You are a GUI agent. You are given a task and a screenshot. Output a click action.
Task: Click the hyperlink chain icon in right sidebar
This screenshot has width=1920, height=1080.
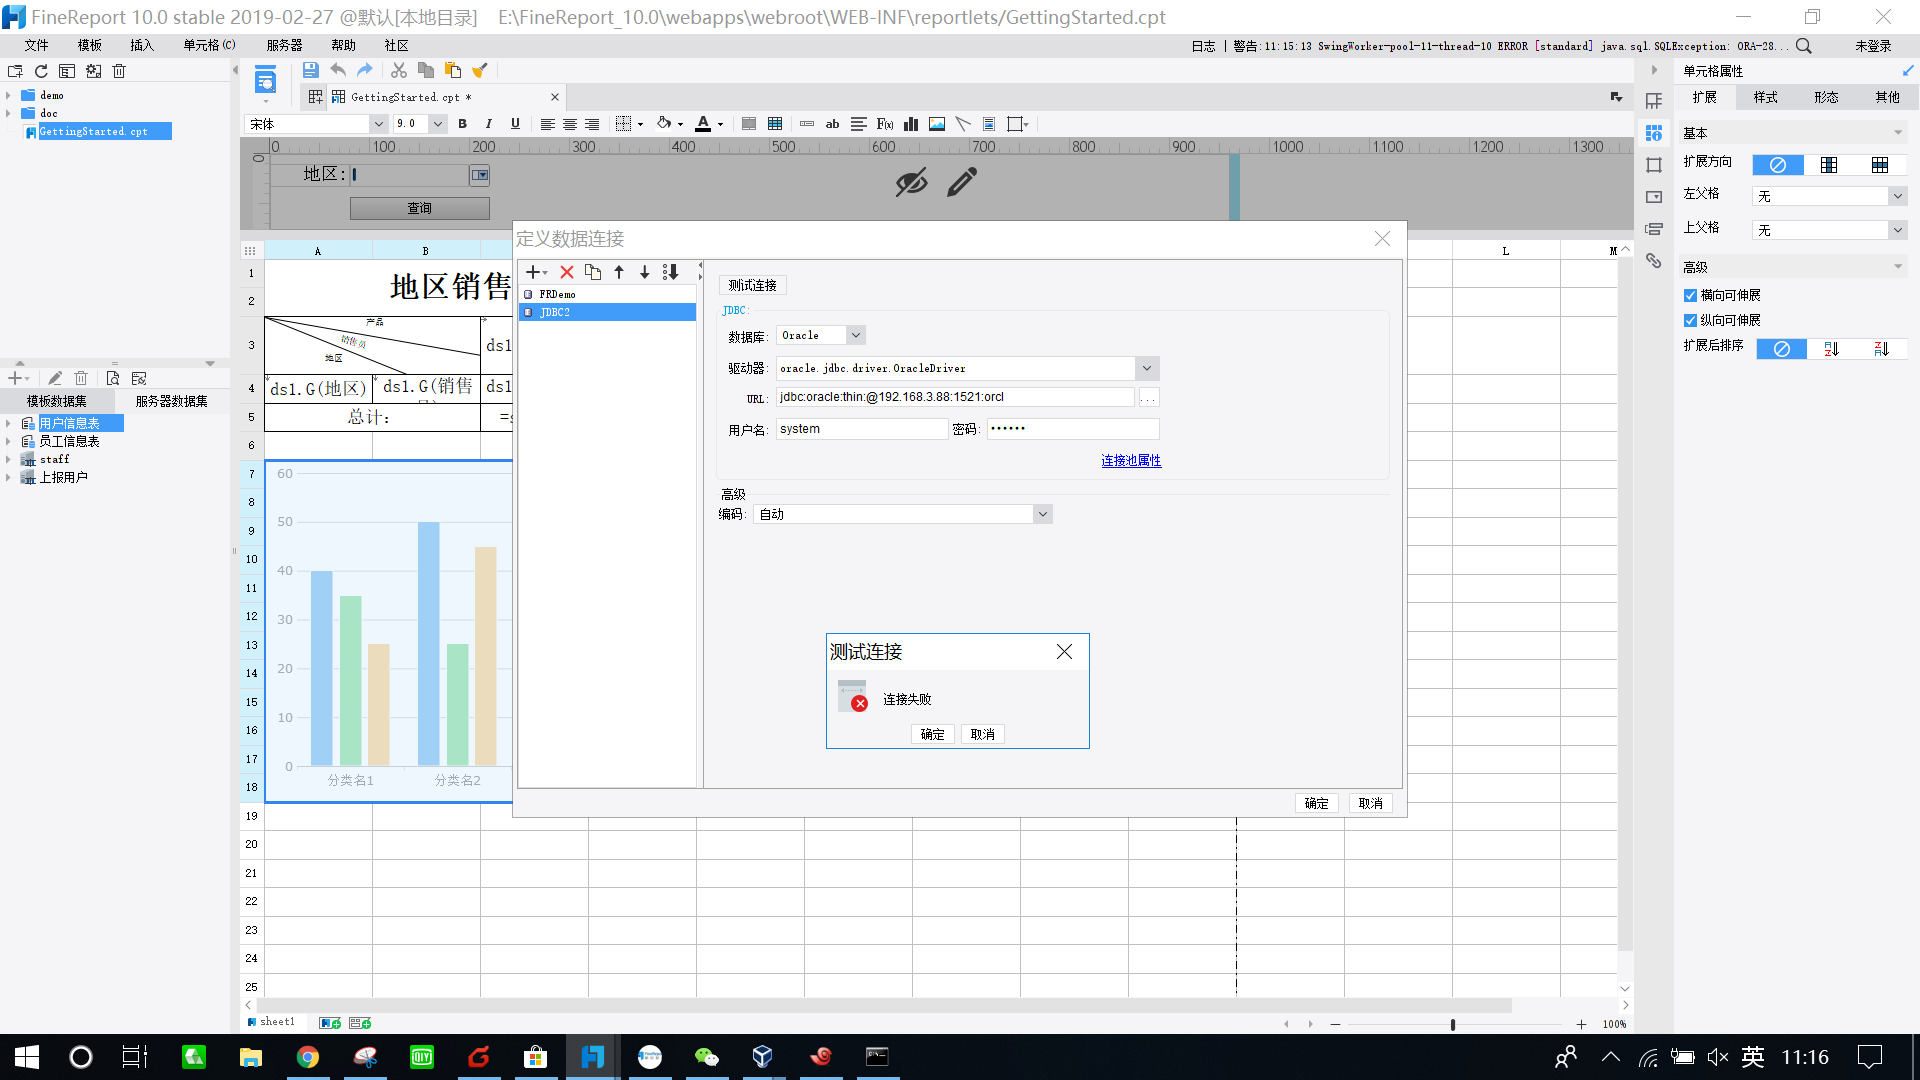click(x=1654, y=261)
